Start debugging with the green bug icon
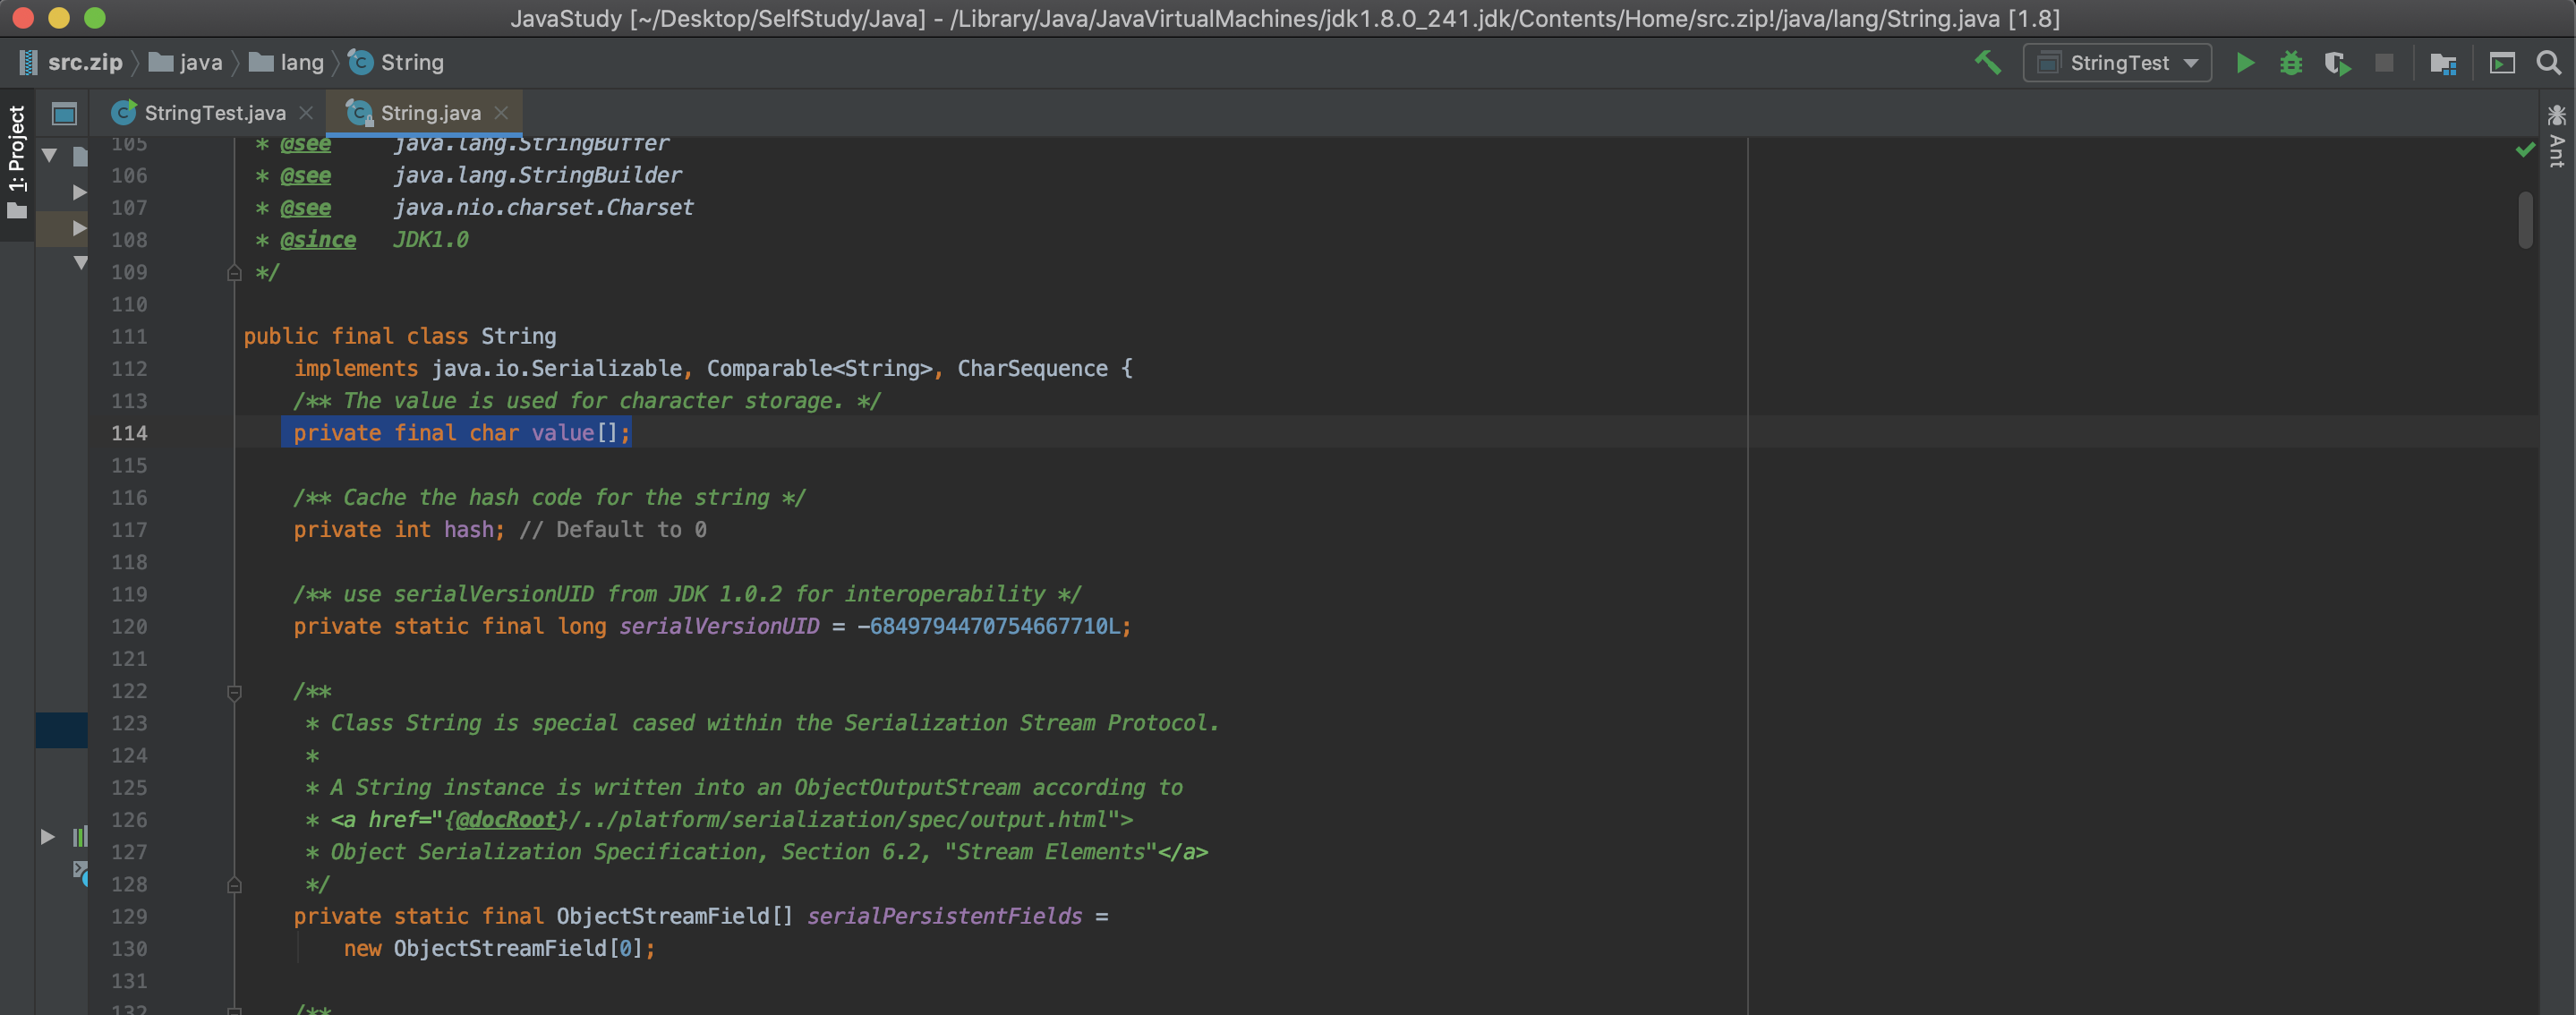2576x1015 pixels. point(2291,63)
